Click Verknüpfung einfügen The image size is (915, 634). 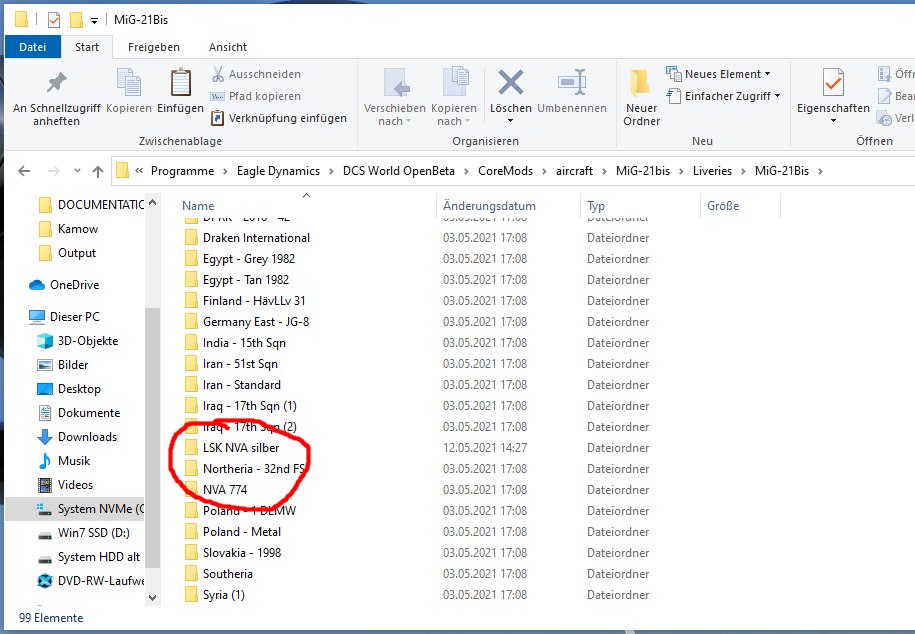279,118
